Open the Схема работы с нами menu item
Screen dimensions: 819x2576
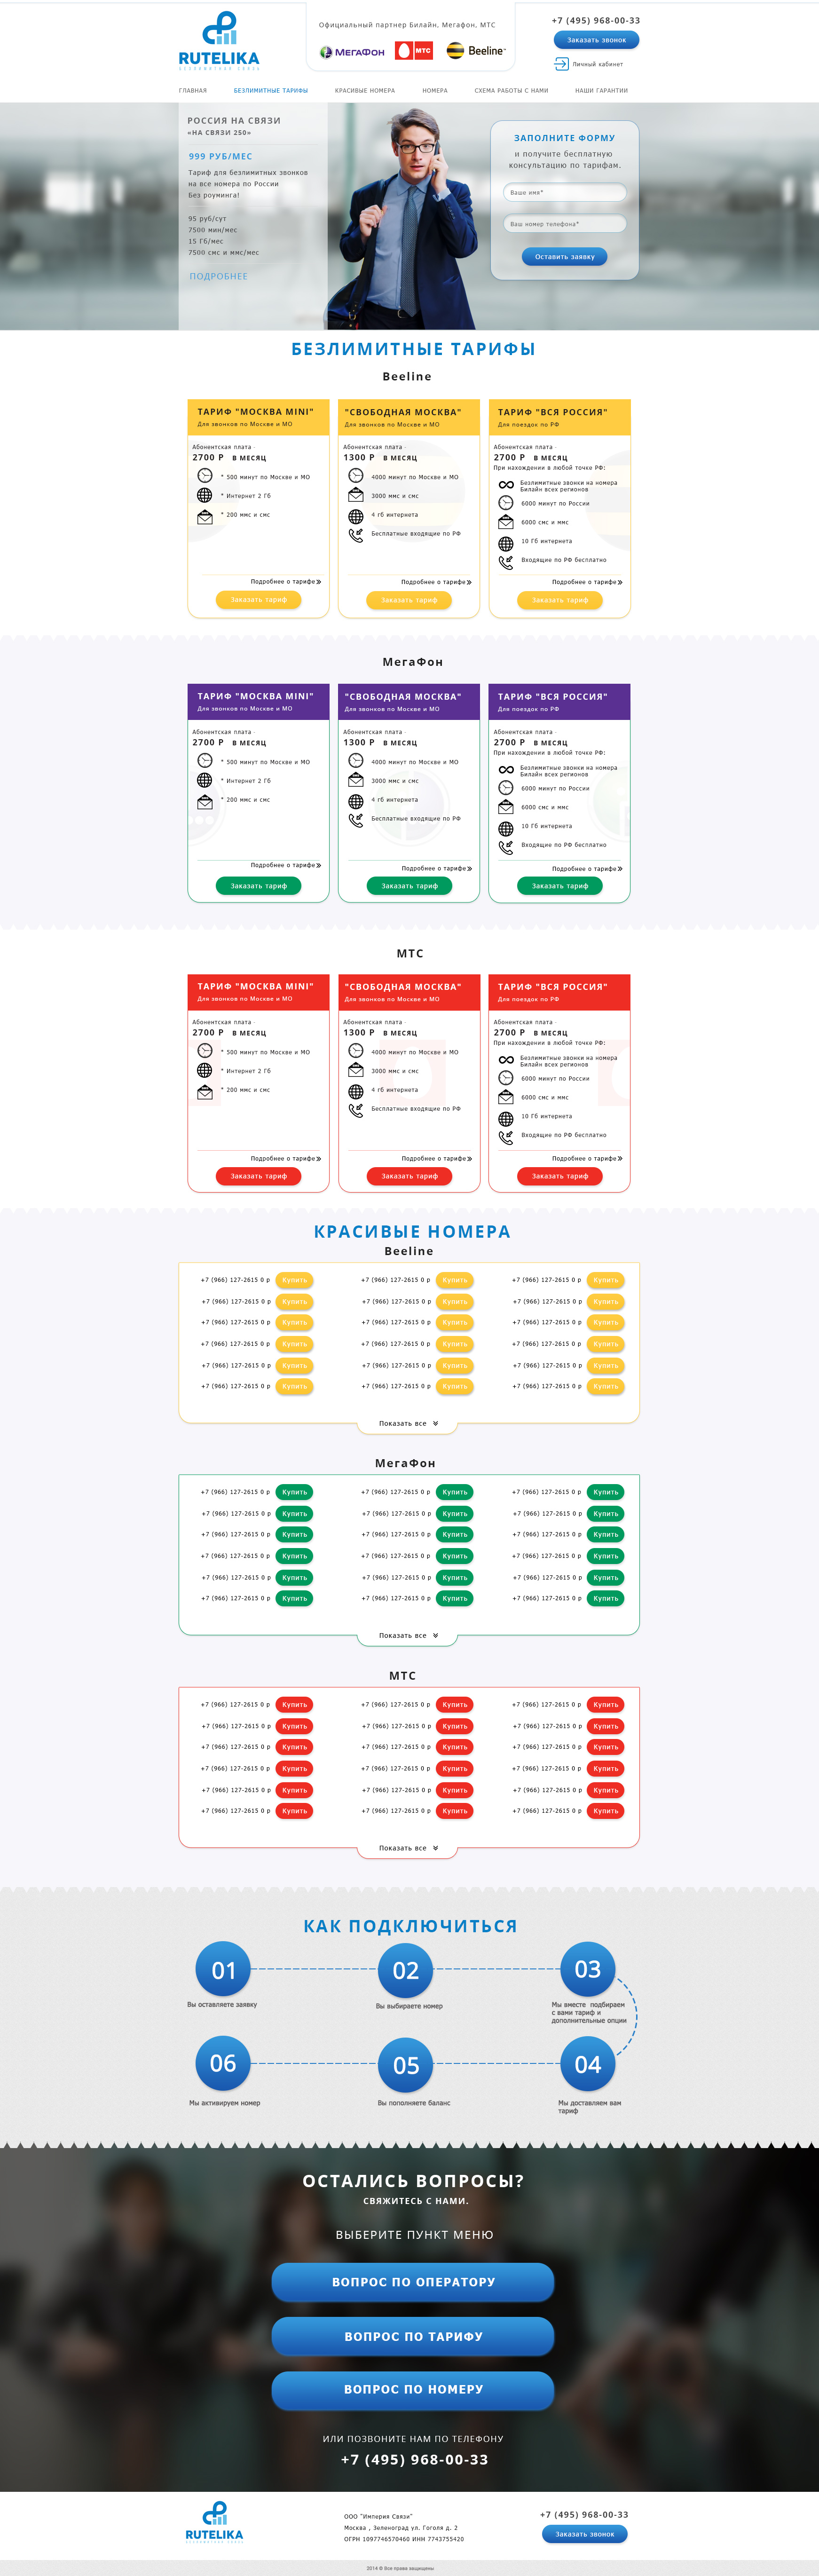(x=511, y=91)
